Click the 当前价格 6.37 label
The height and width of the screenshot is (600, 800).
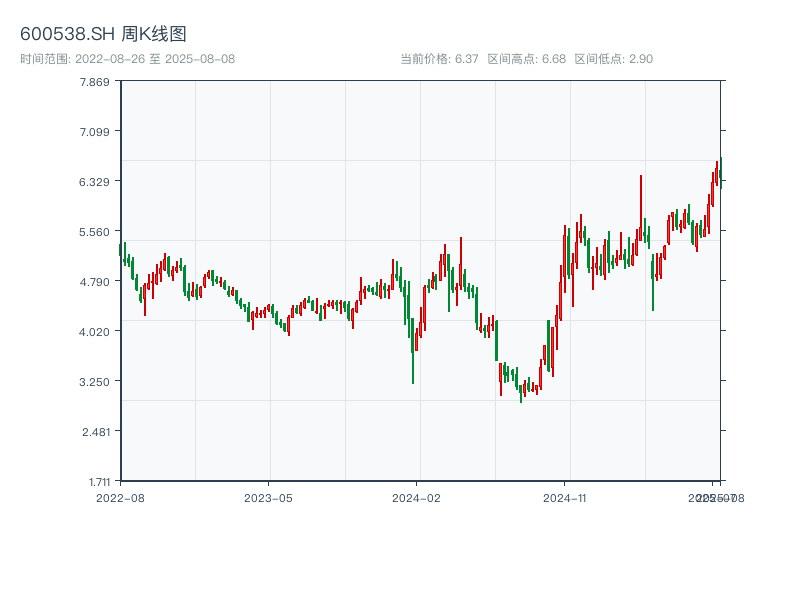coord(439,59)
